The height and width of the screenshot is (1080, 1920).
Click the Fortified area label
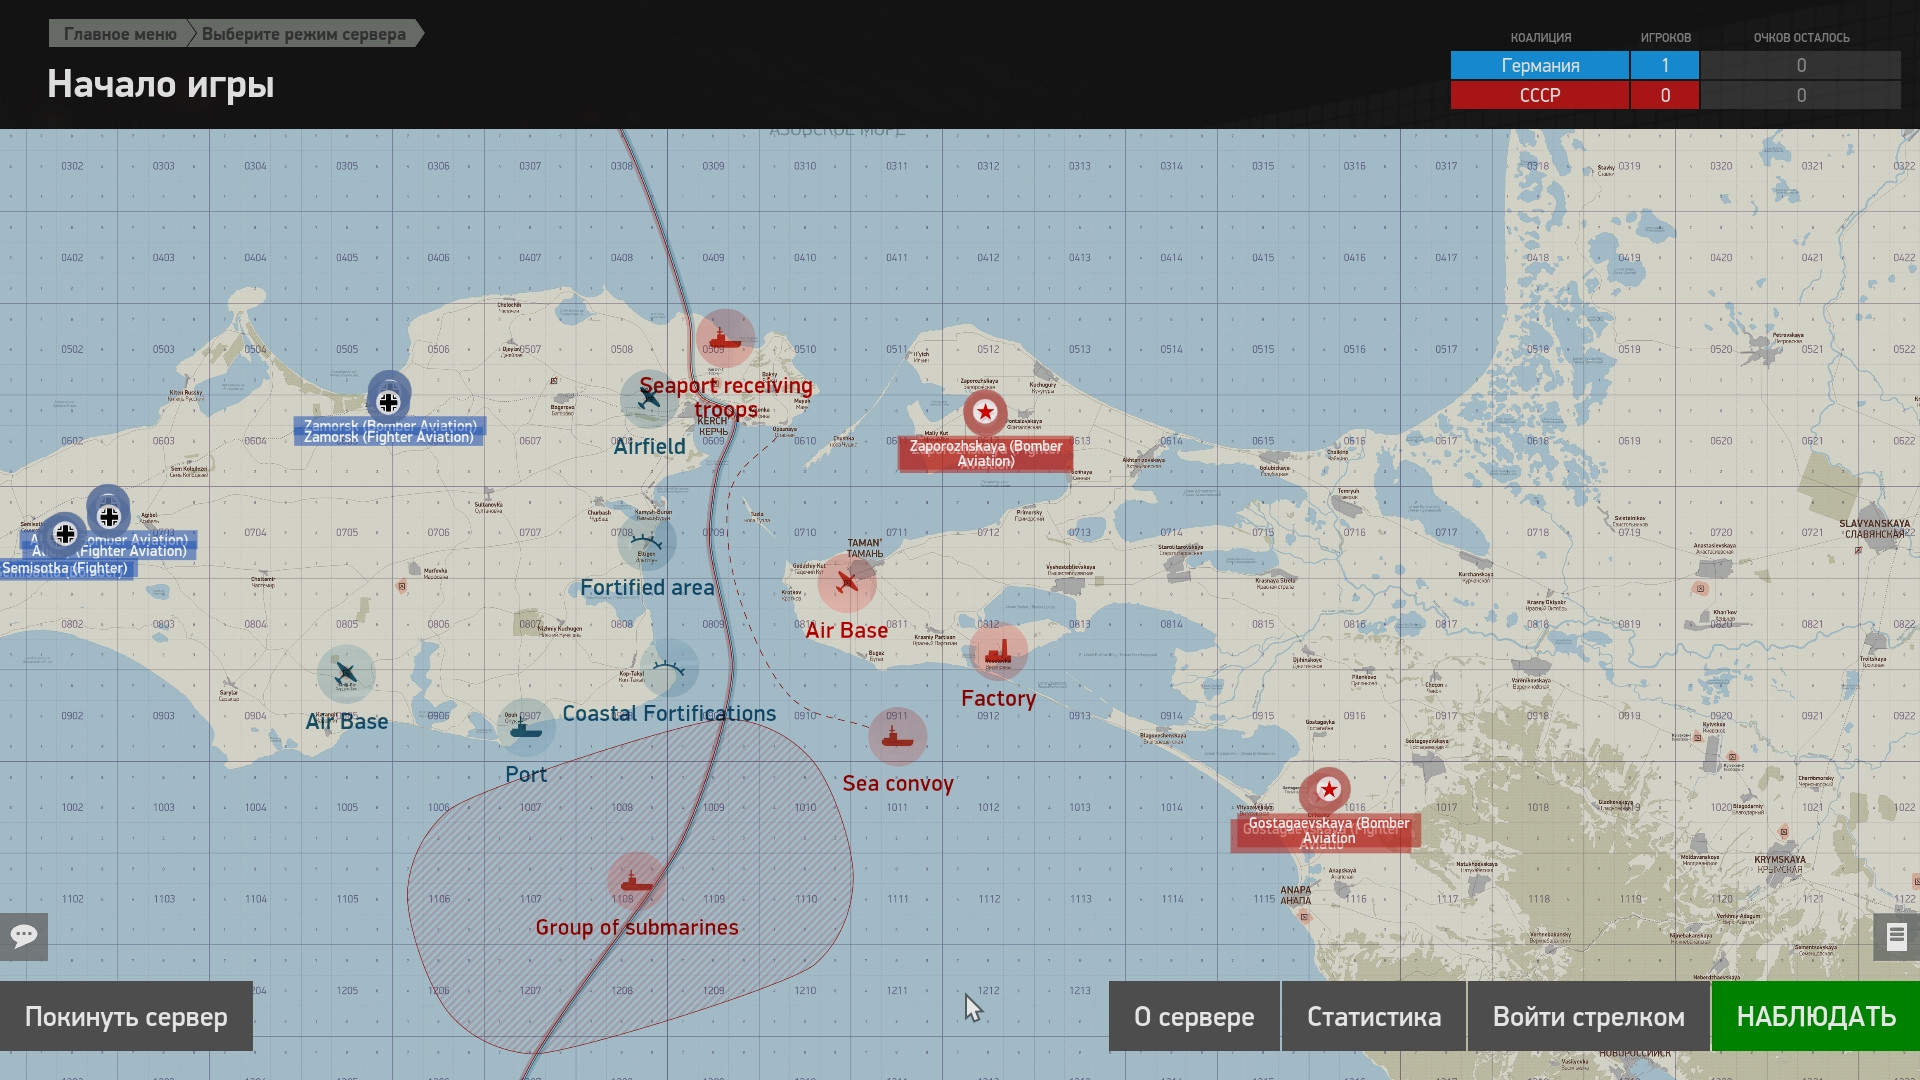tap(647, 588)
